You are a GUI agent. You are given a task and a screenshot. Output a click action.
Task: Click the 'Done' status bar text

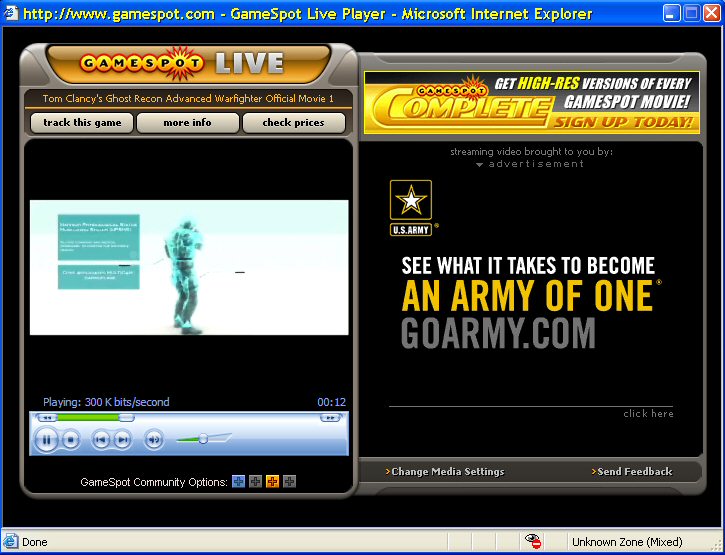(35, 542)
